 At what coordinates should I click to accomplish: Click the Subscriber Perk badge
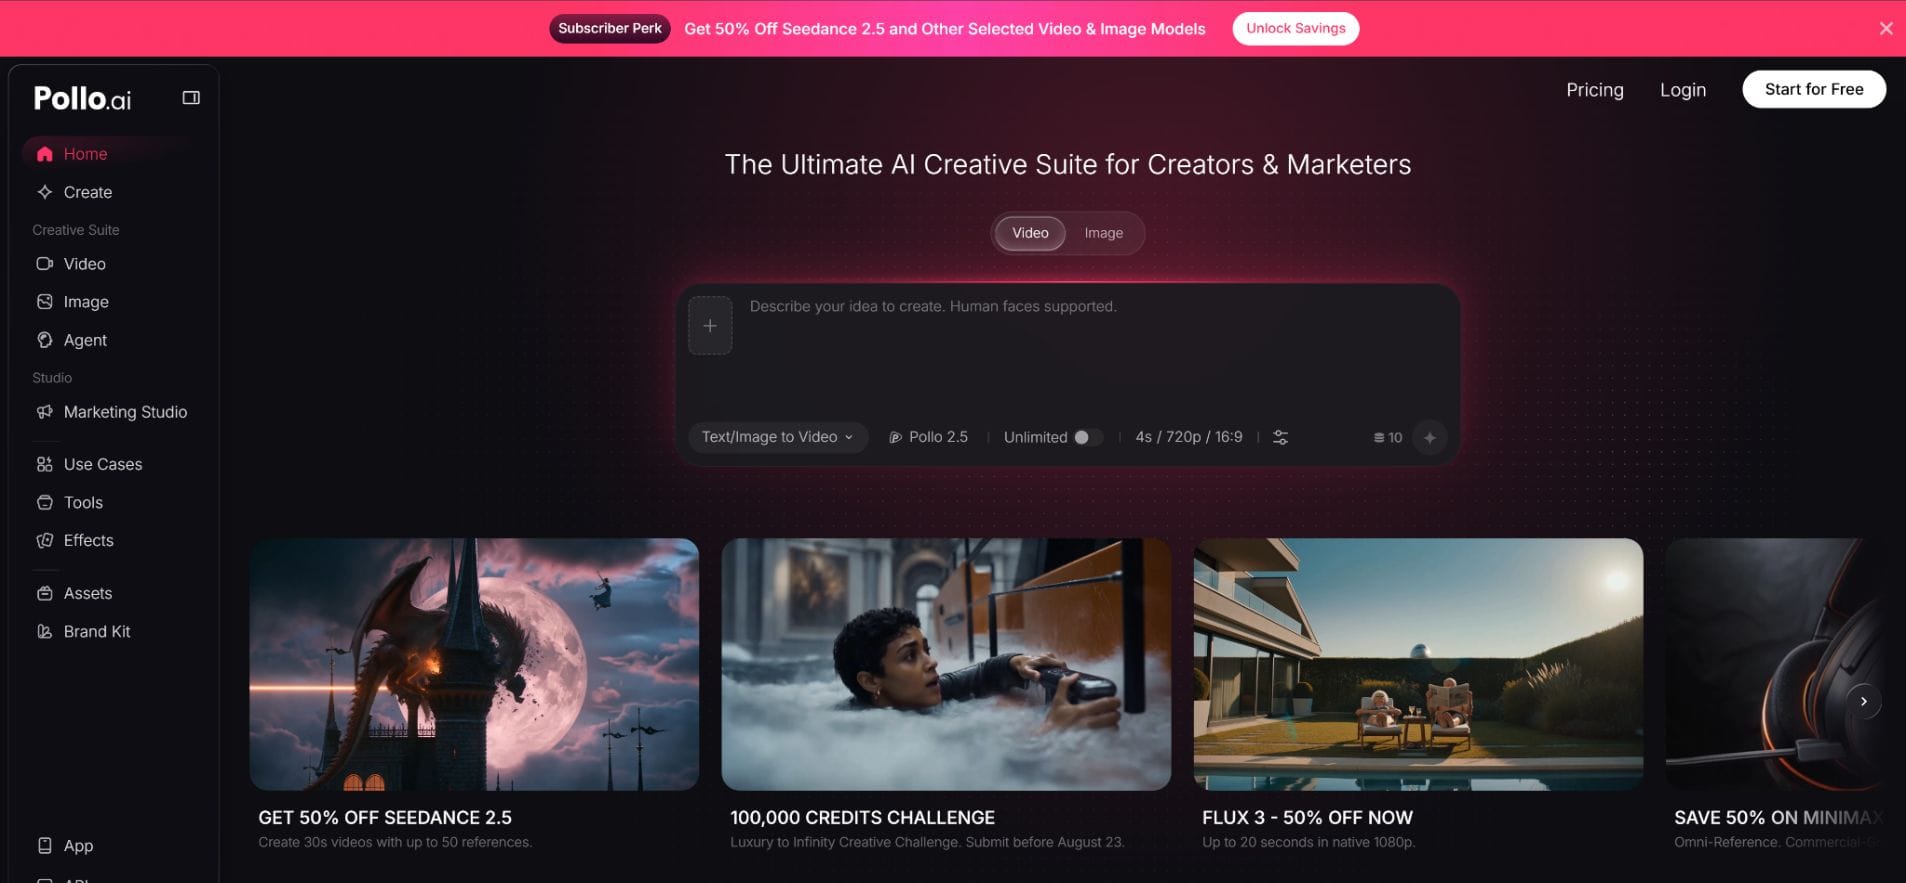(610, 28)
